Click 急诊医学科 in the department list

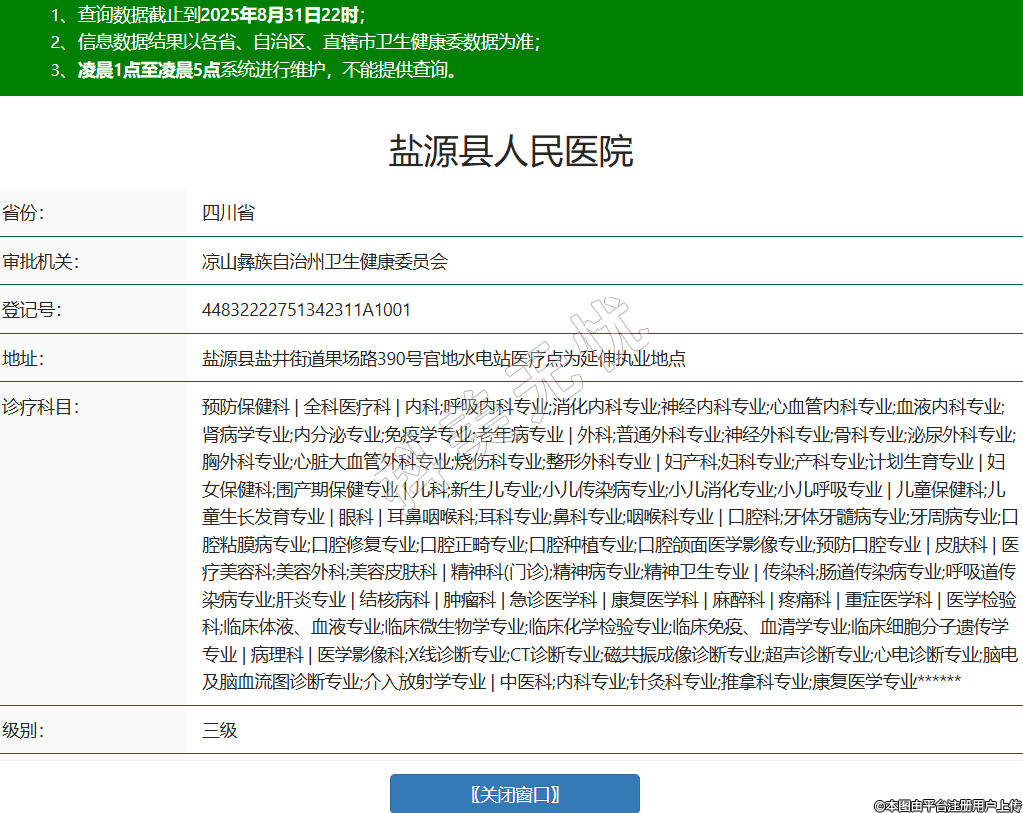click(x=554, y=600)
